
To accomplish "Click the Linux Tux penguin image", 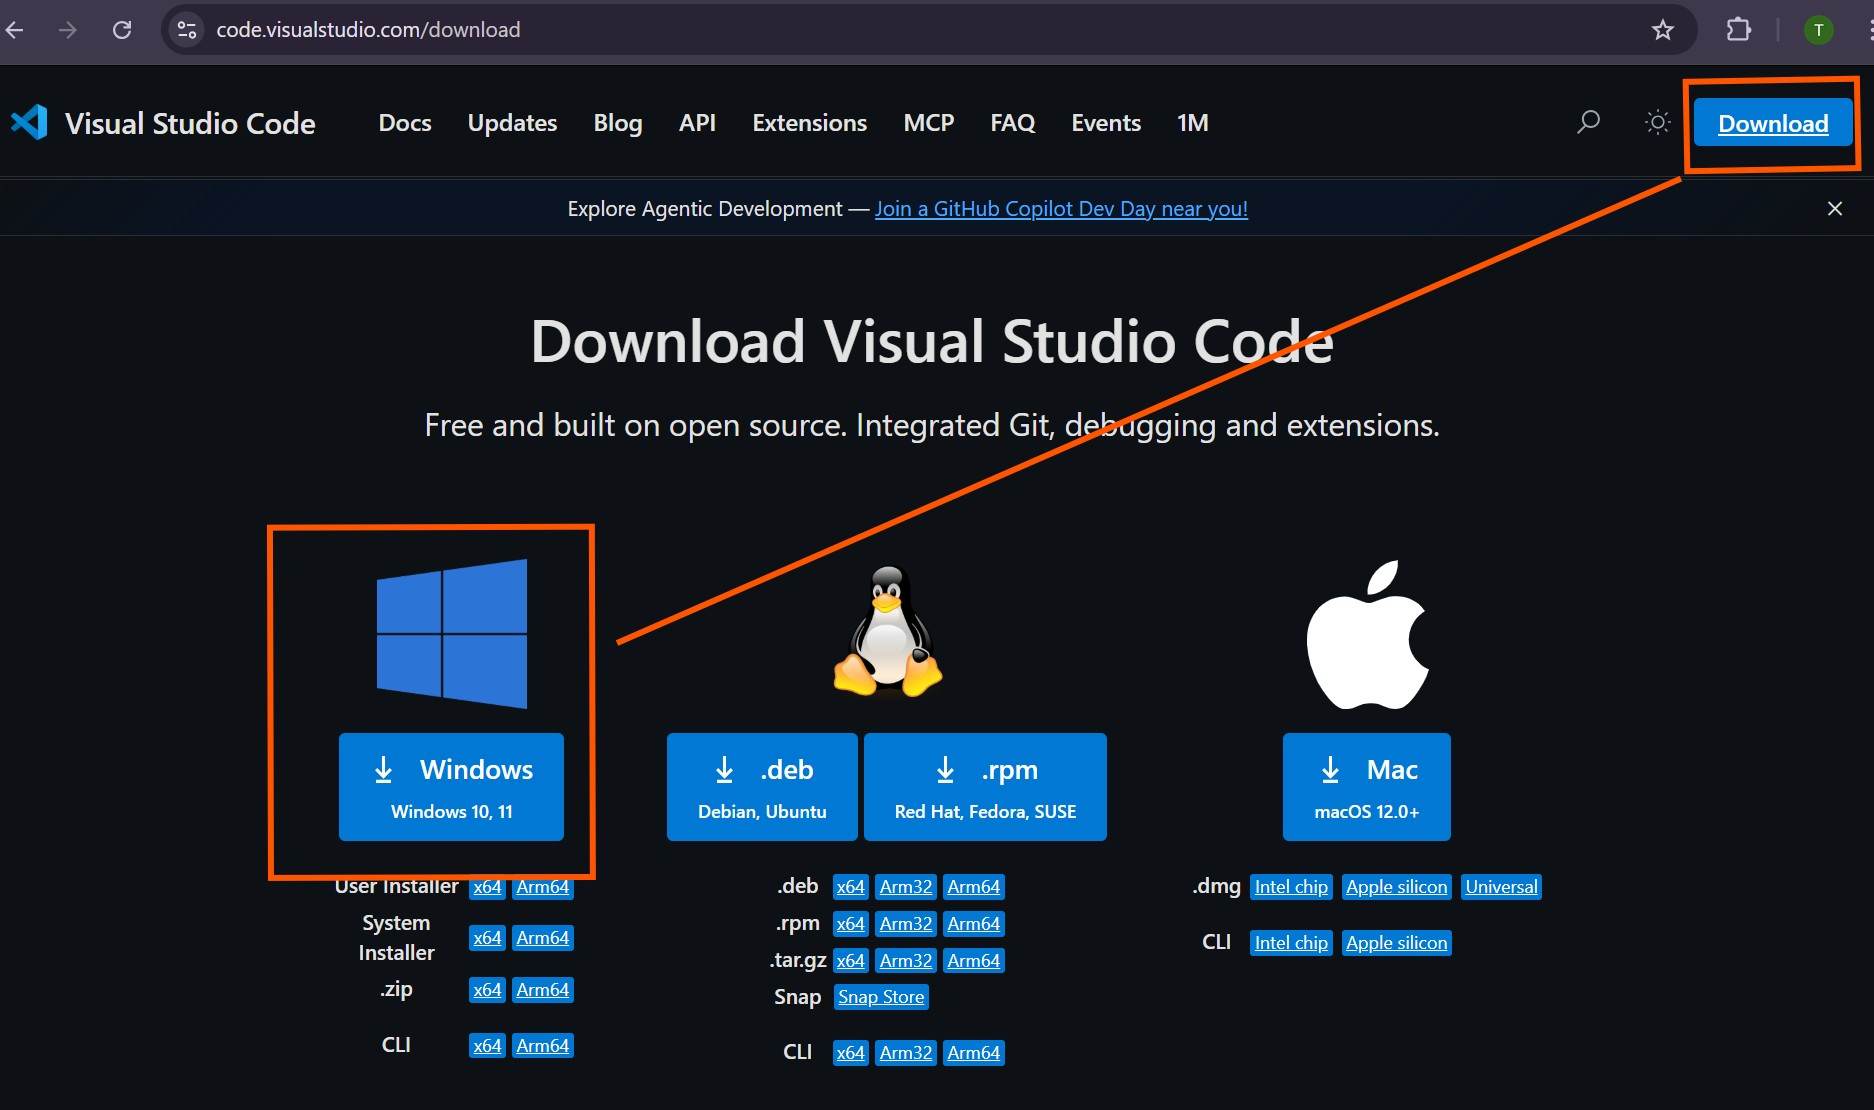I will (x=888, y=631).
